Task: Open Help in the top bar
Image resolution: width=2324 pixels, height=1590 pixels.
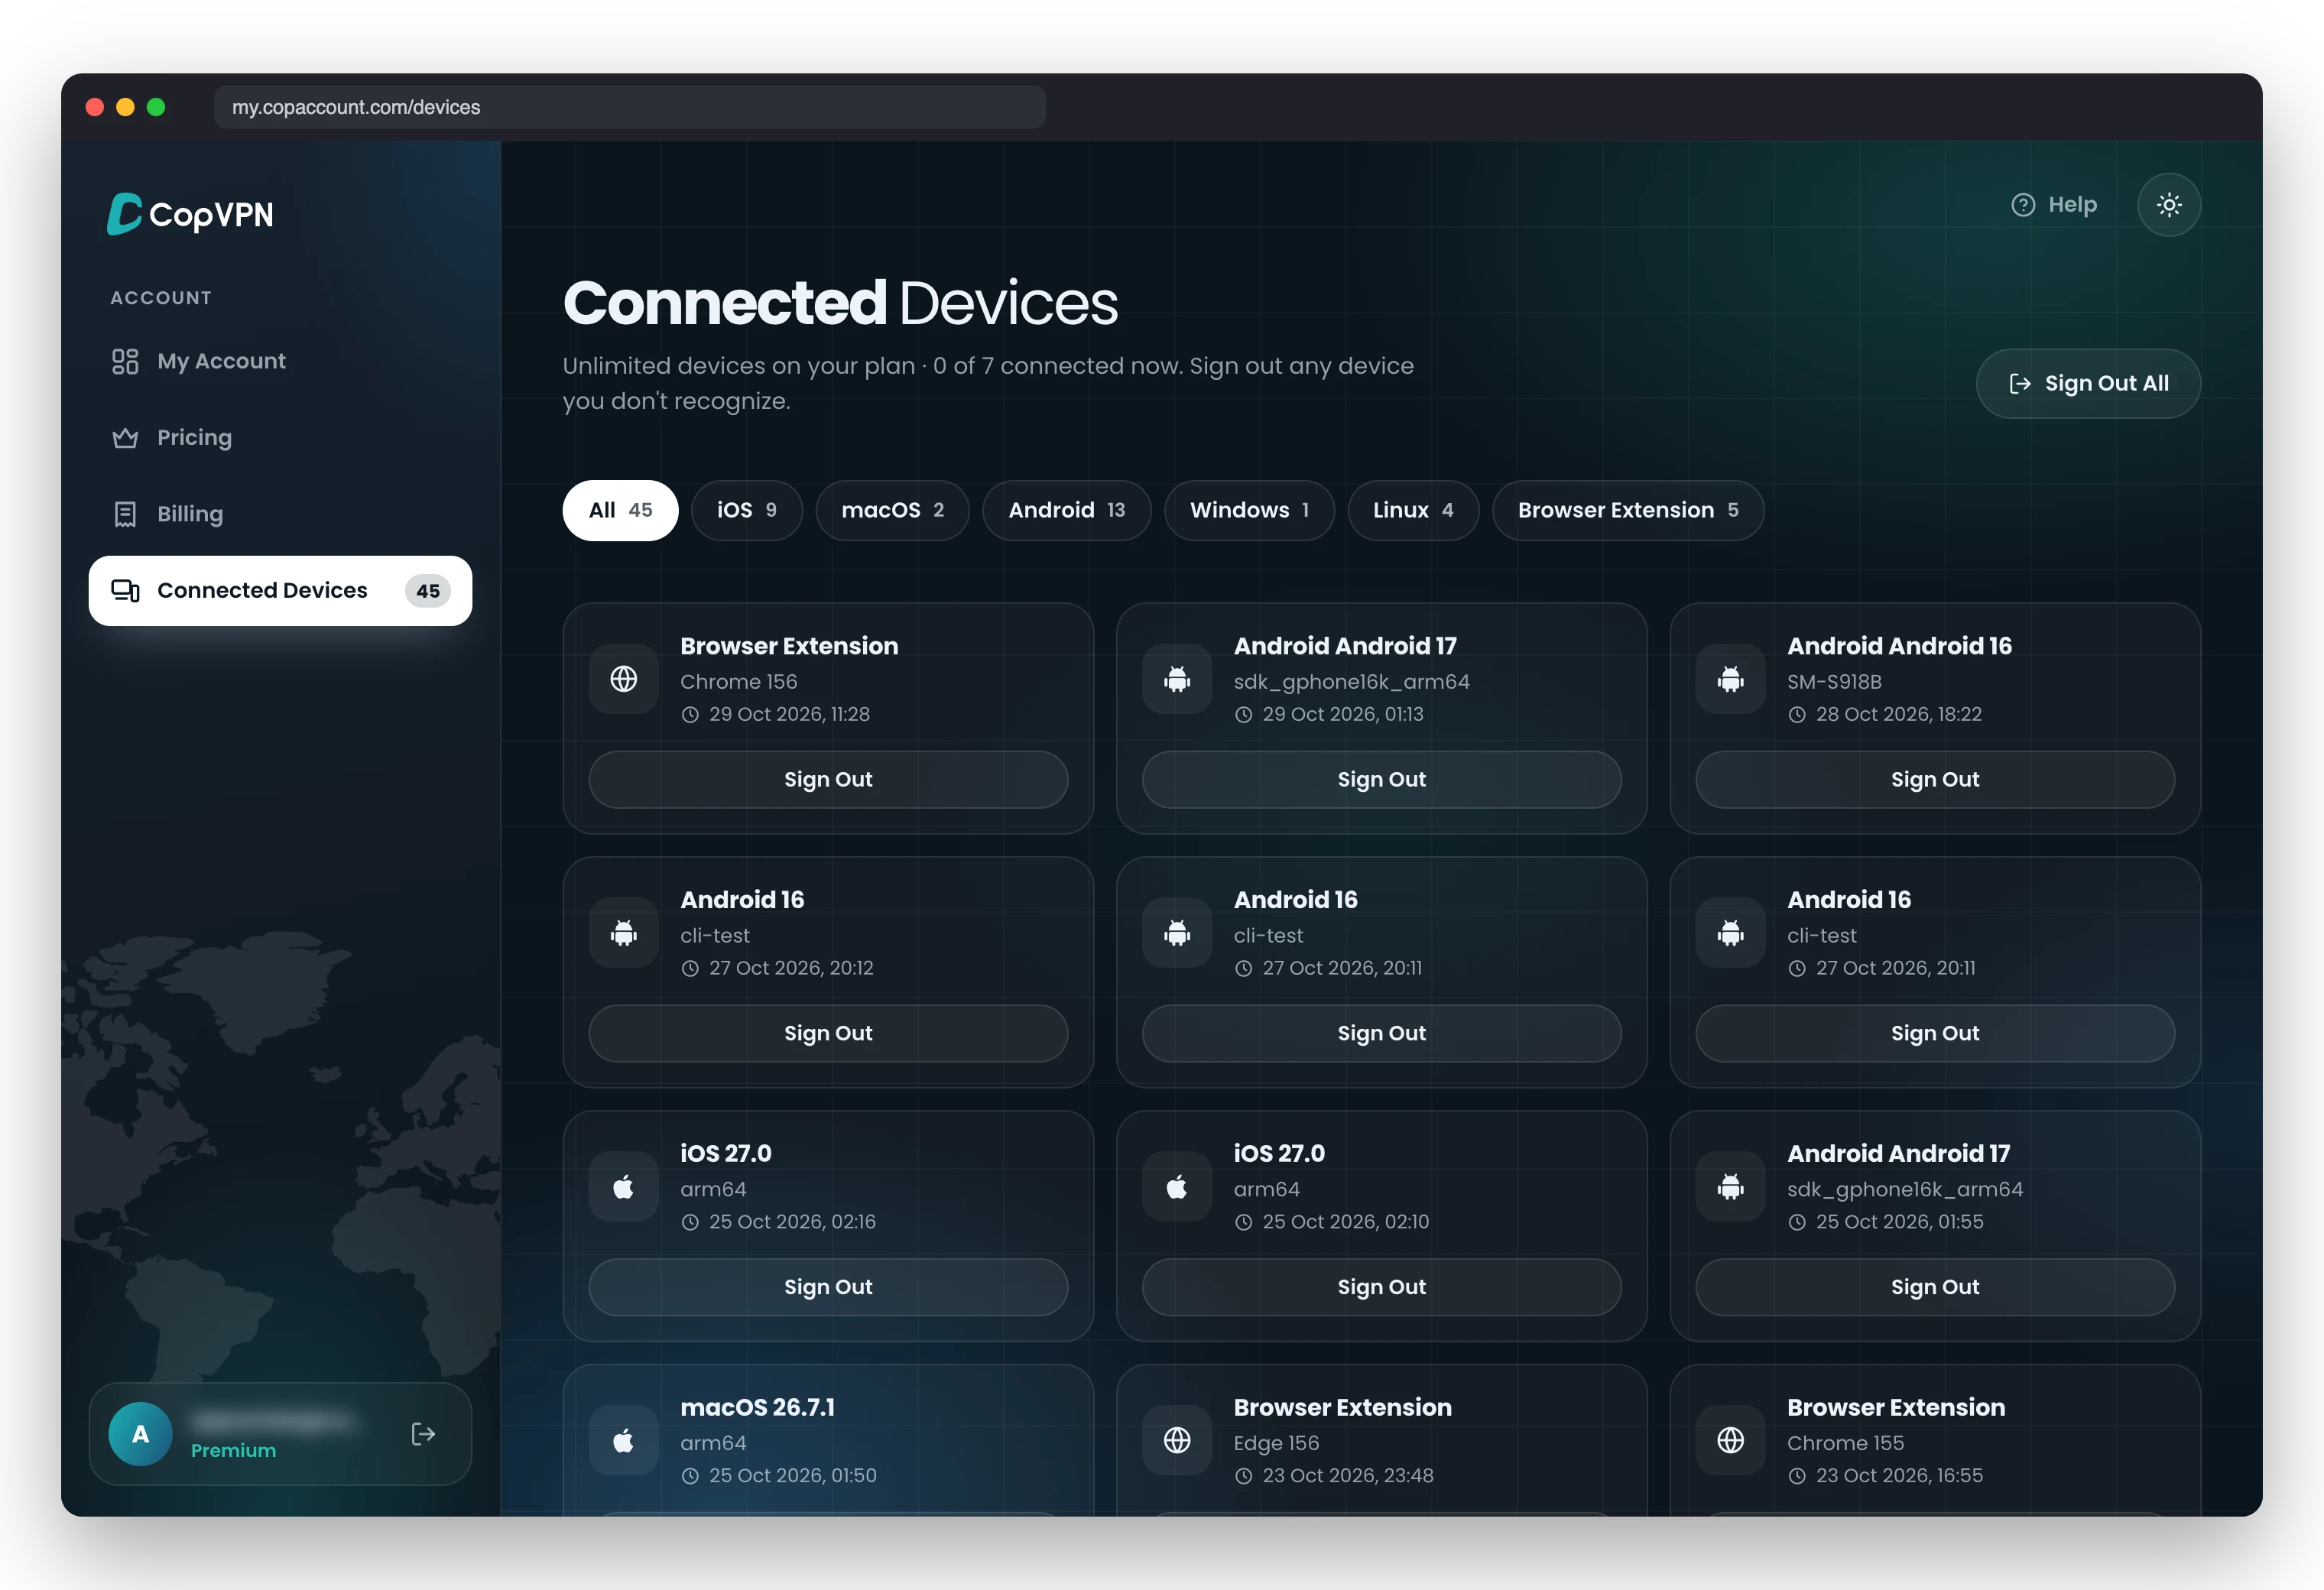Action: [2054, 205]
